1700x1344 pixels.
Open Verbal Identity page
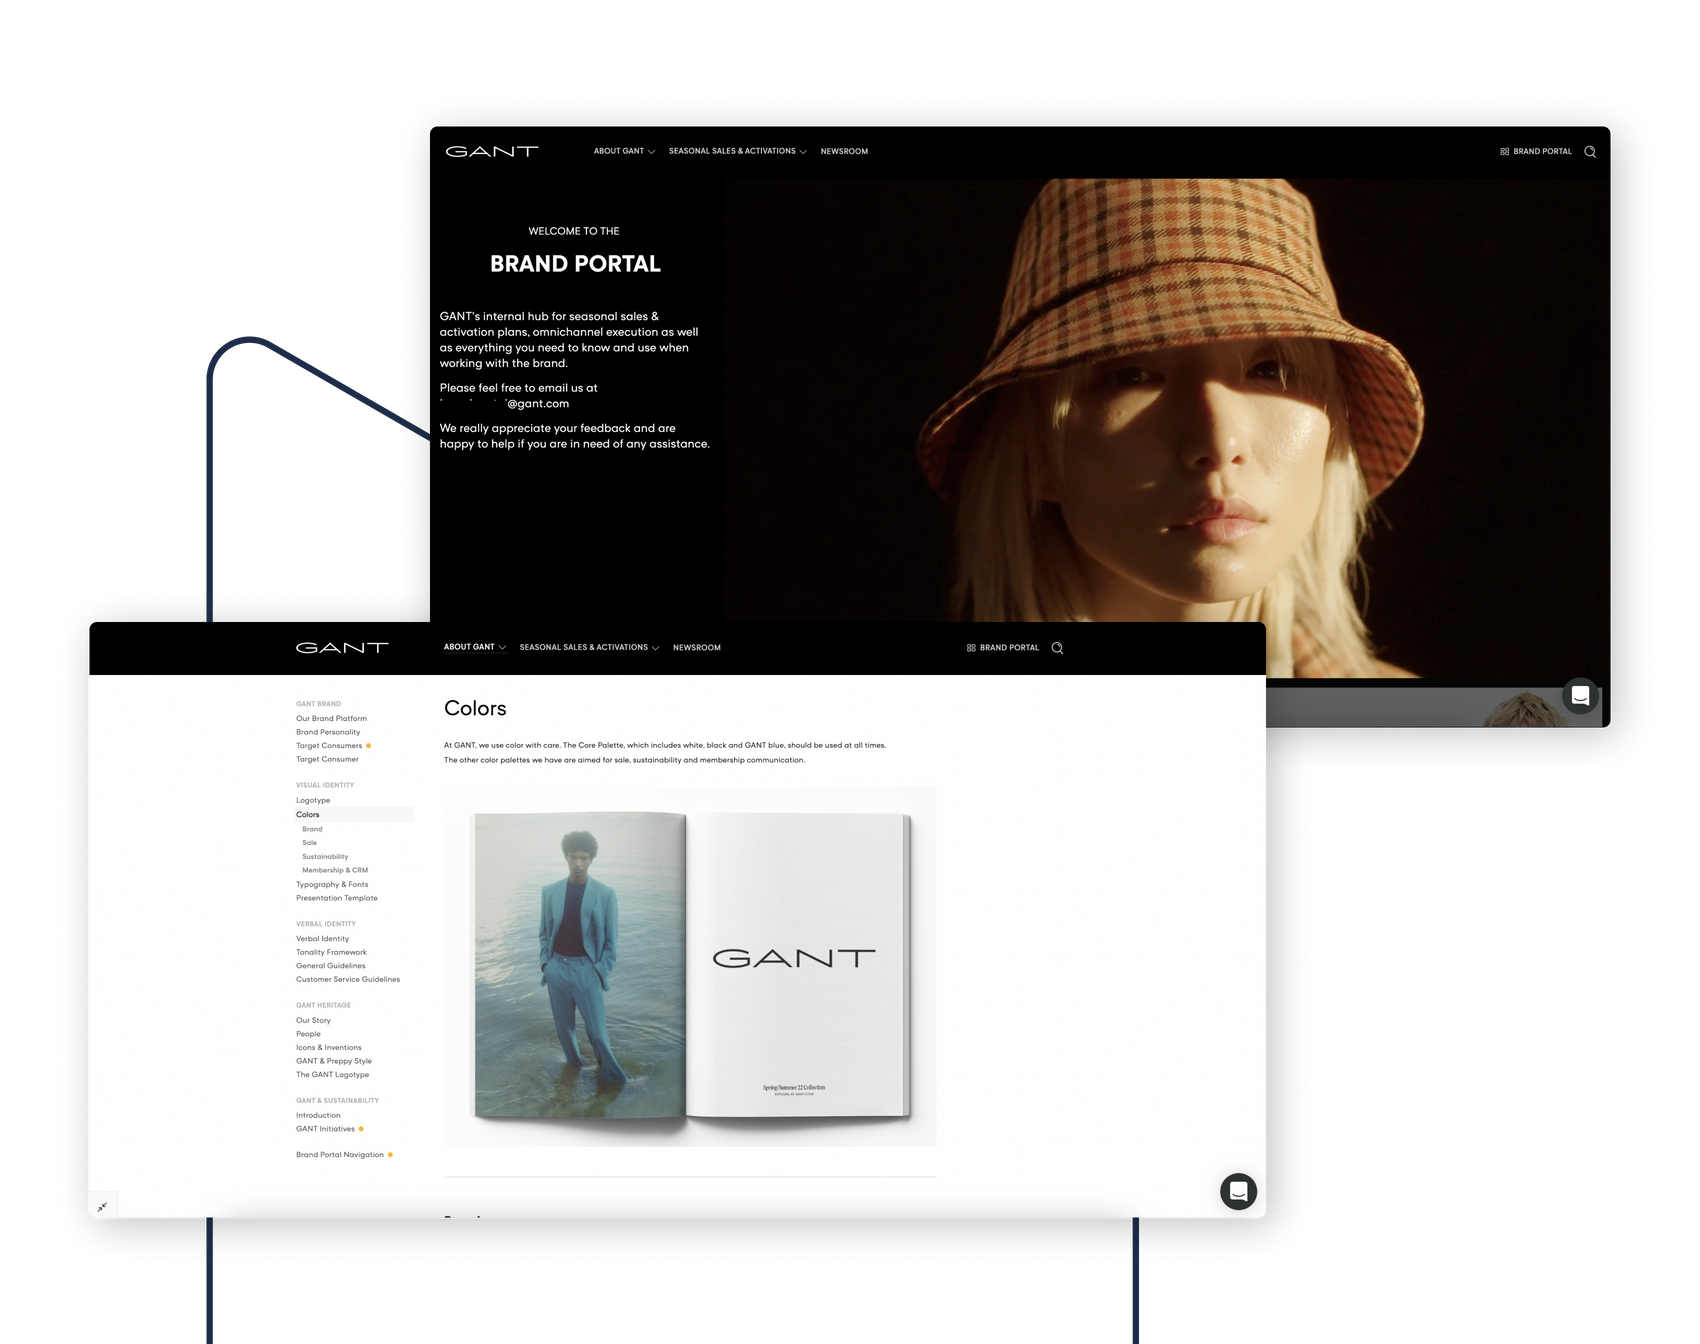coord(322,939)
